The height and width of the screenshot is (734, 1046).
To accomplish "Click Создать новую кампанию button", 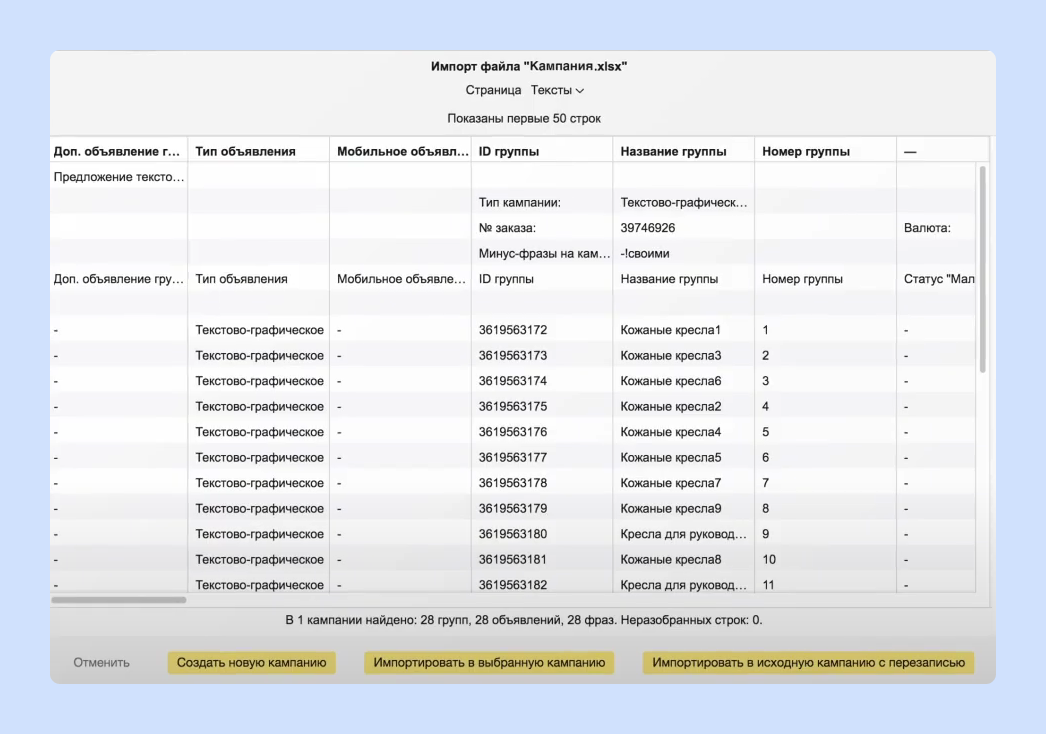I will pos(251,663).
